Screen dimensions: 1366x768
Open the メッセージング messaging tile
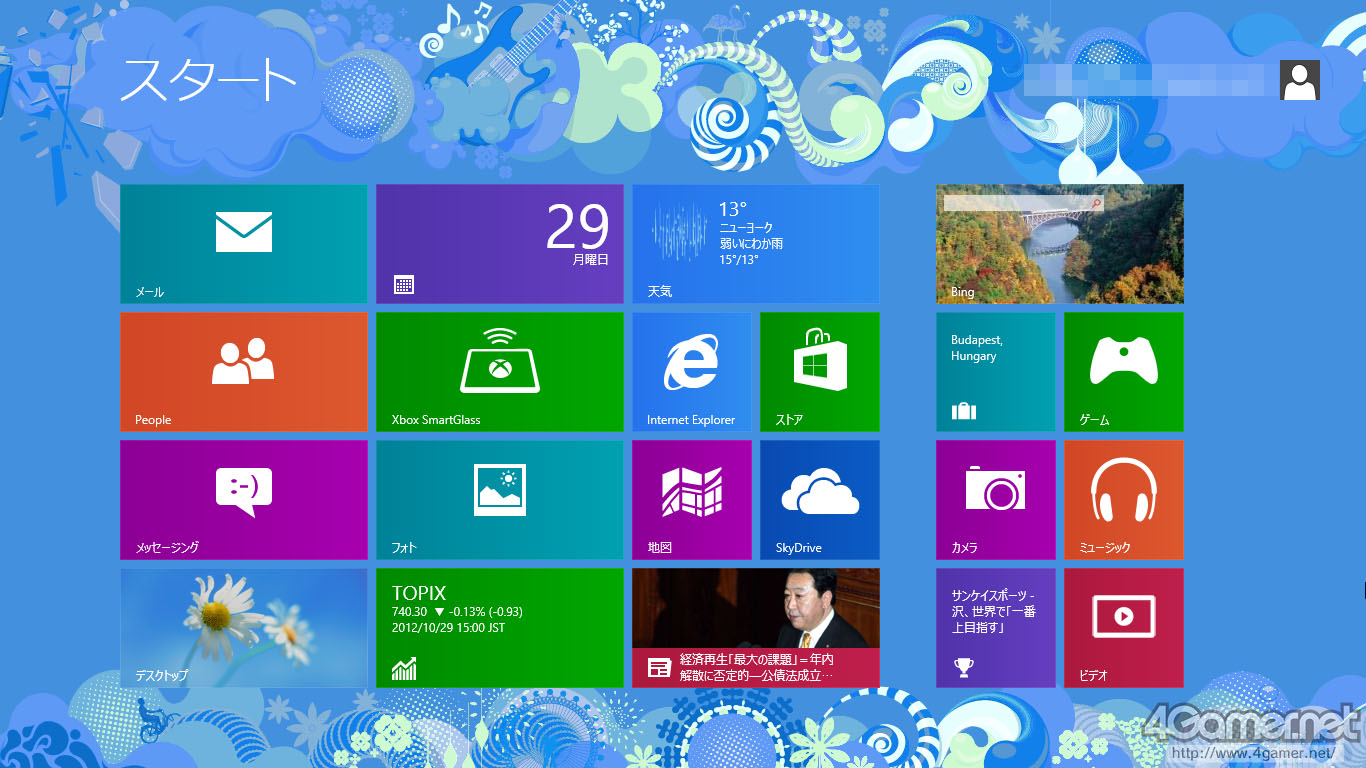tap(244, 500)
